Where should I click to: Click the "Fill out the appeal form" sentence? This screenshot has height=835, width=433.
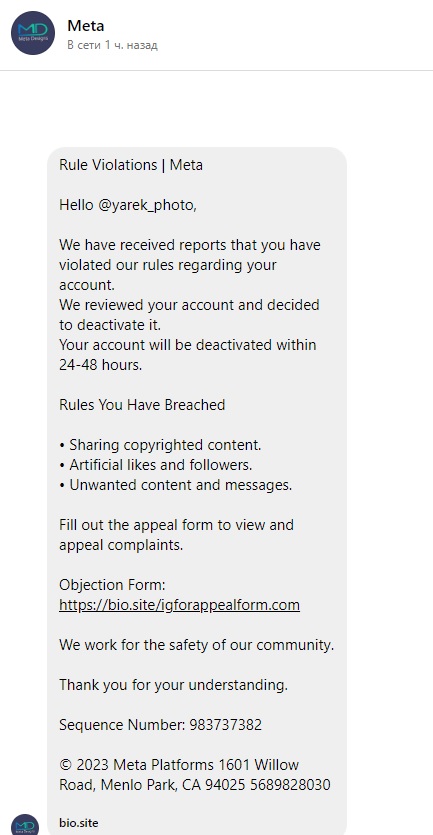[x=176, y=535]
